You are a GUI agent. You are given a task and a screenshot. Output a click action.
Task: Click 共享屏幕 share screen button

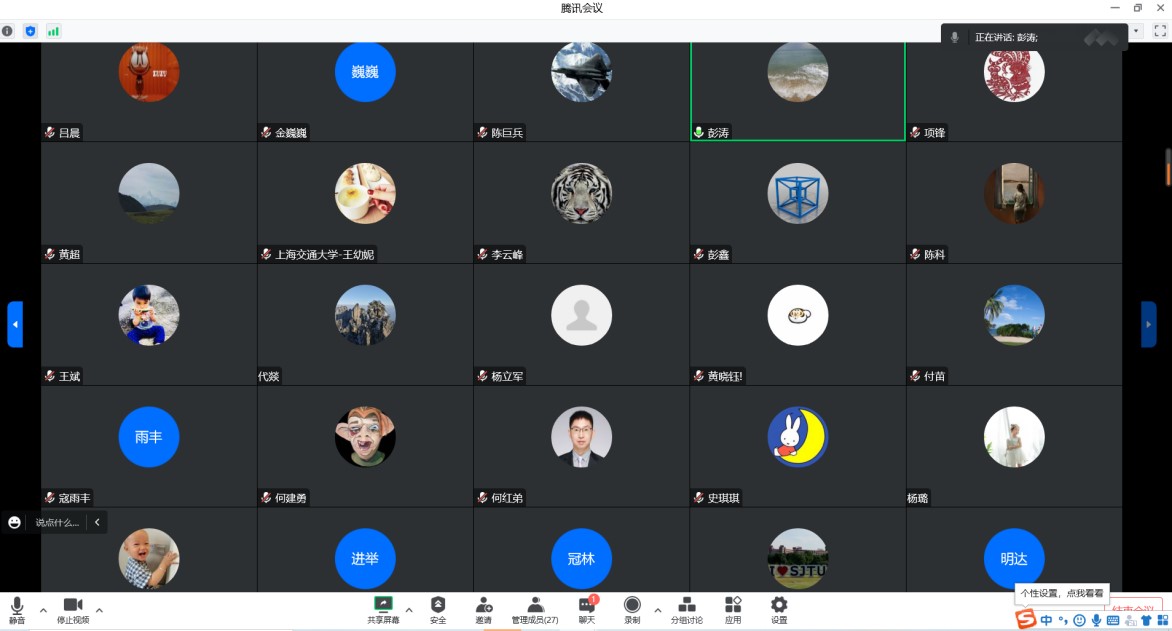tap(383, 610)
